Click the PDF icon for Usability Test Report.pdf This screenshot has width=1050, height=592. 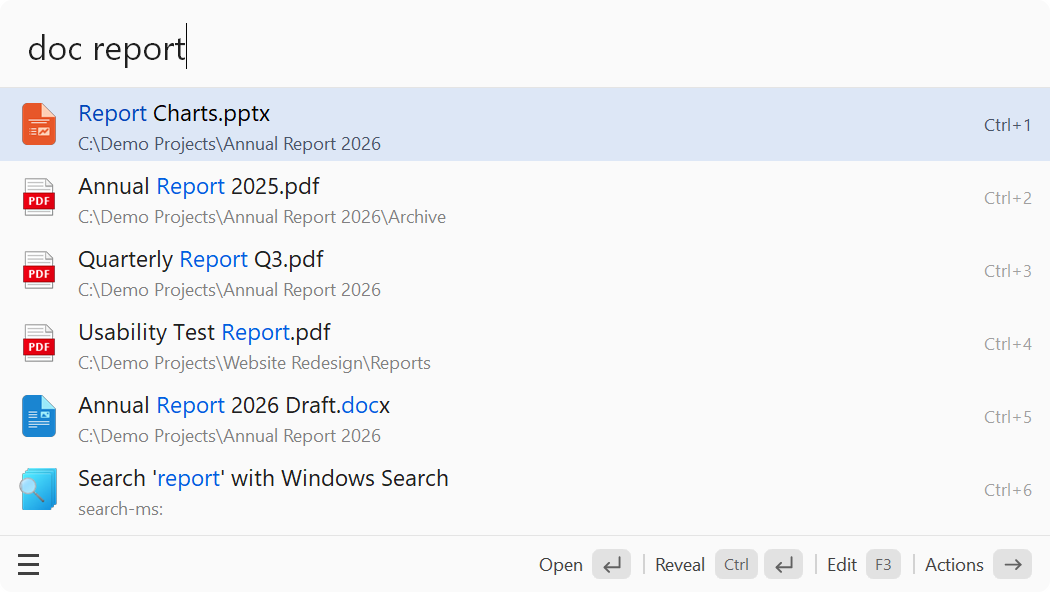coord(39,343)
